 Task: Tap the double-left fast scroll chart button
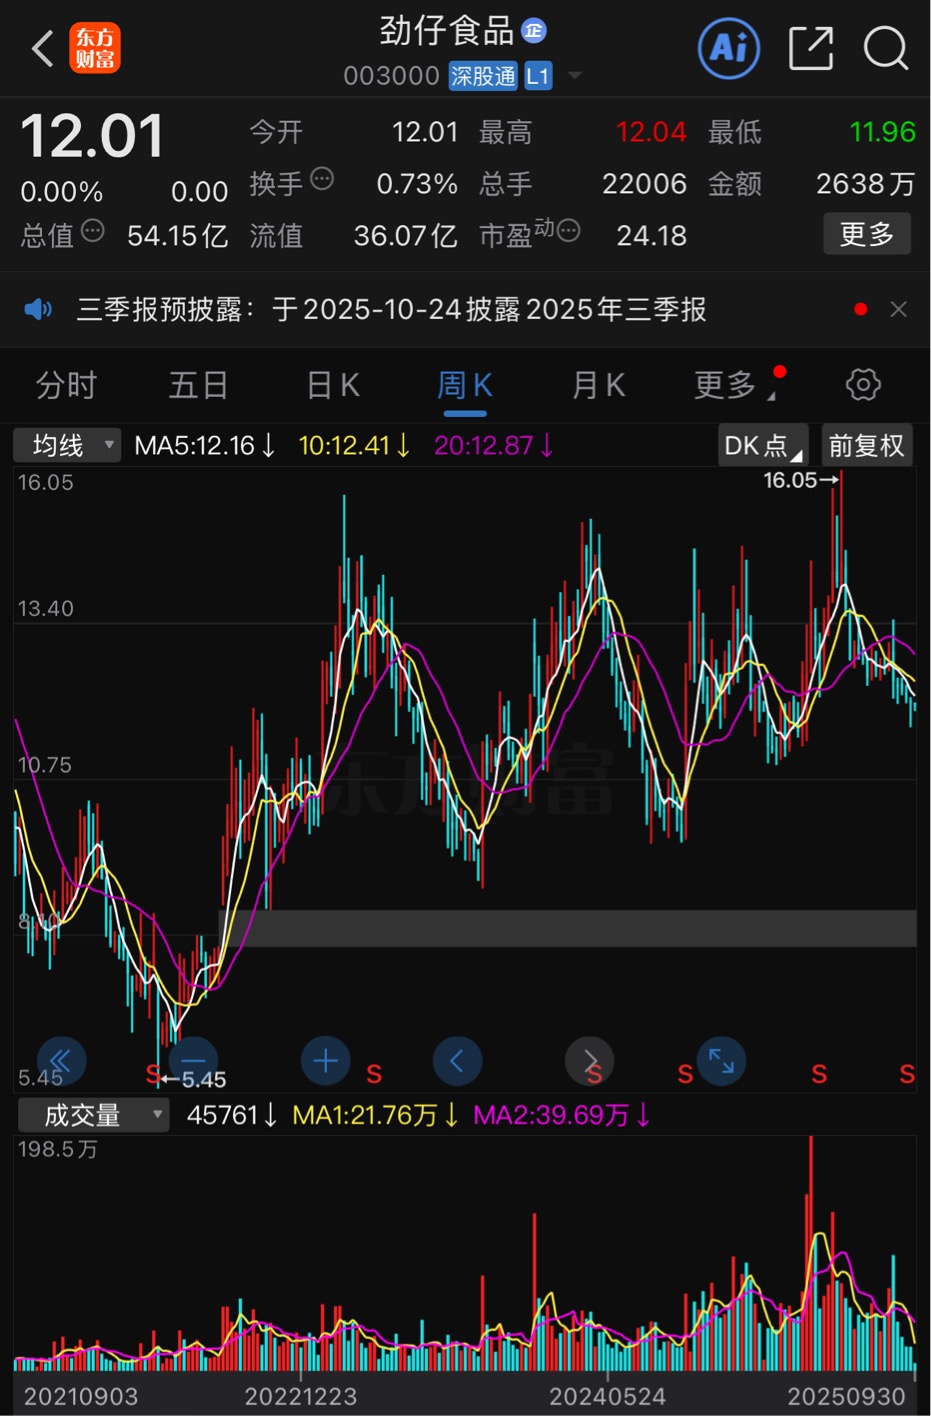[x=61, y=1061]
